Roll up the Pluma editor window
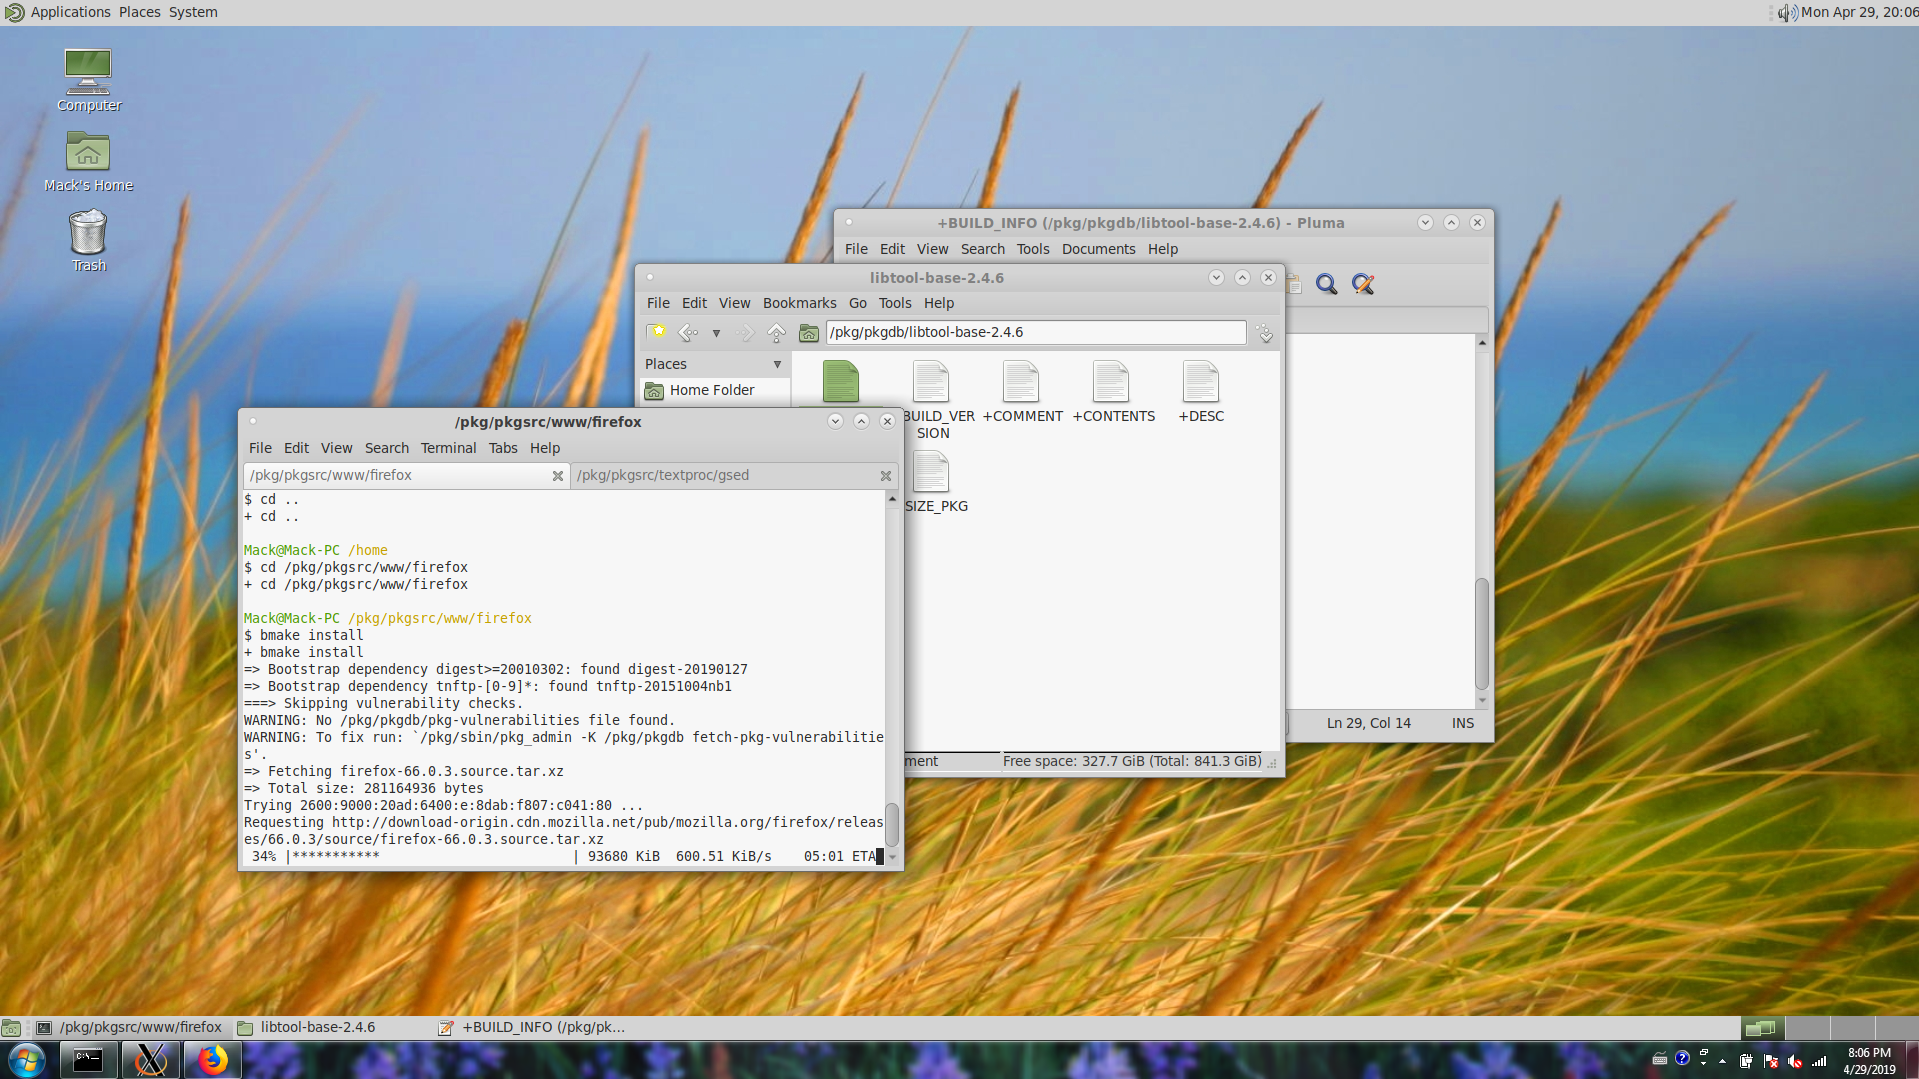The height and width of the screenshot is (1079, 1919). tap(1451, 222)
